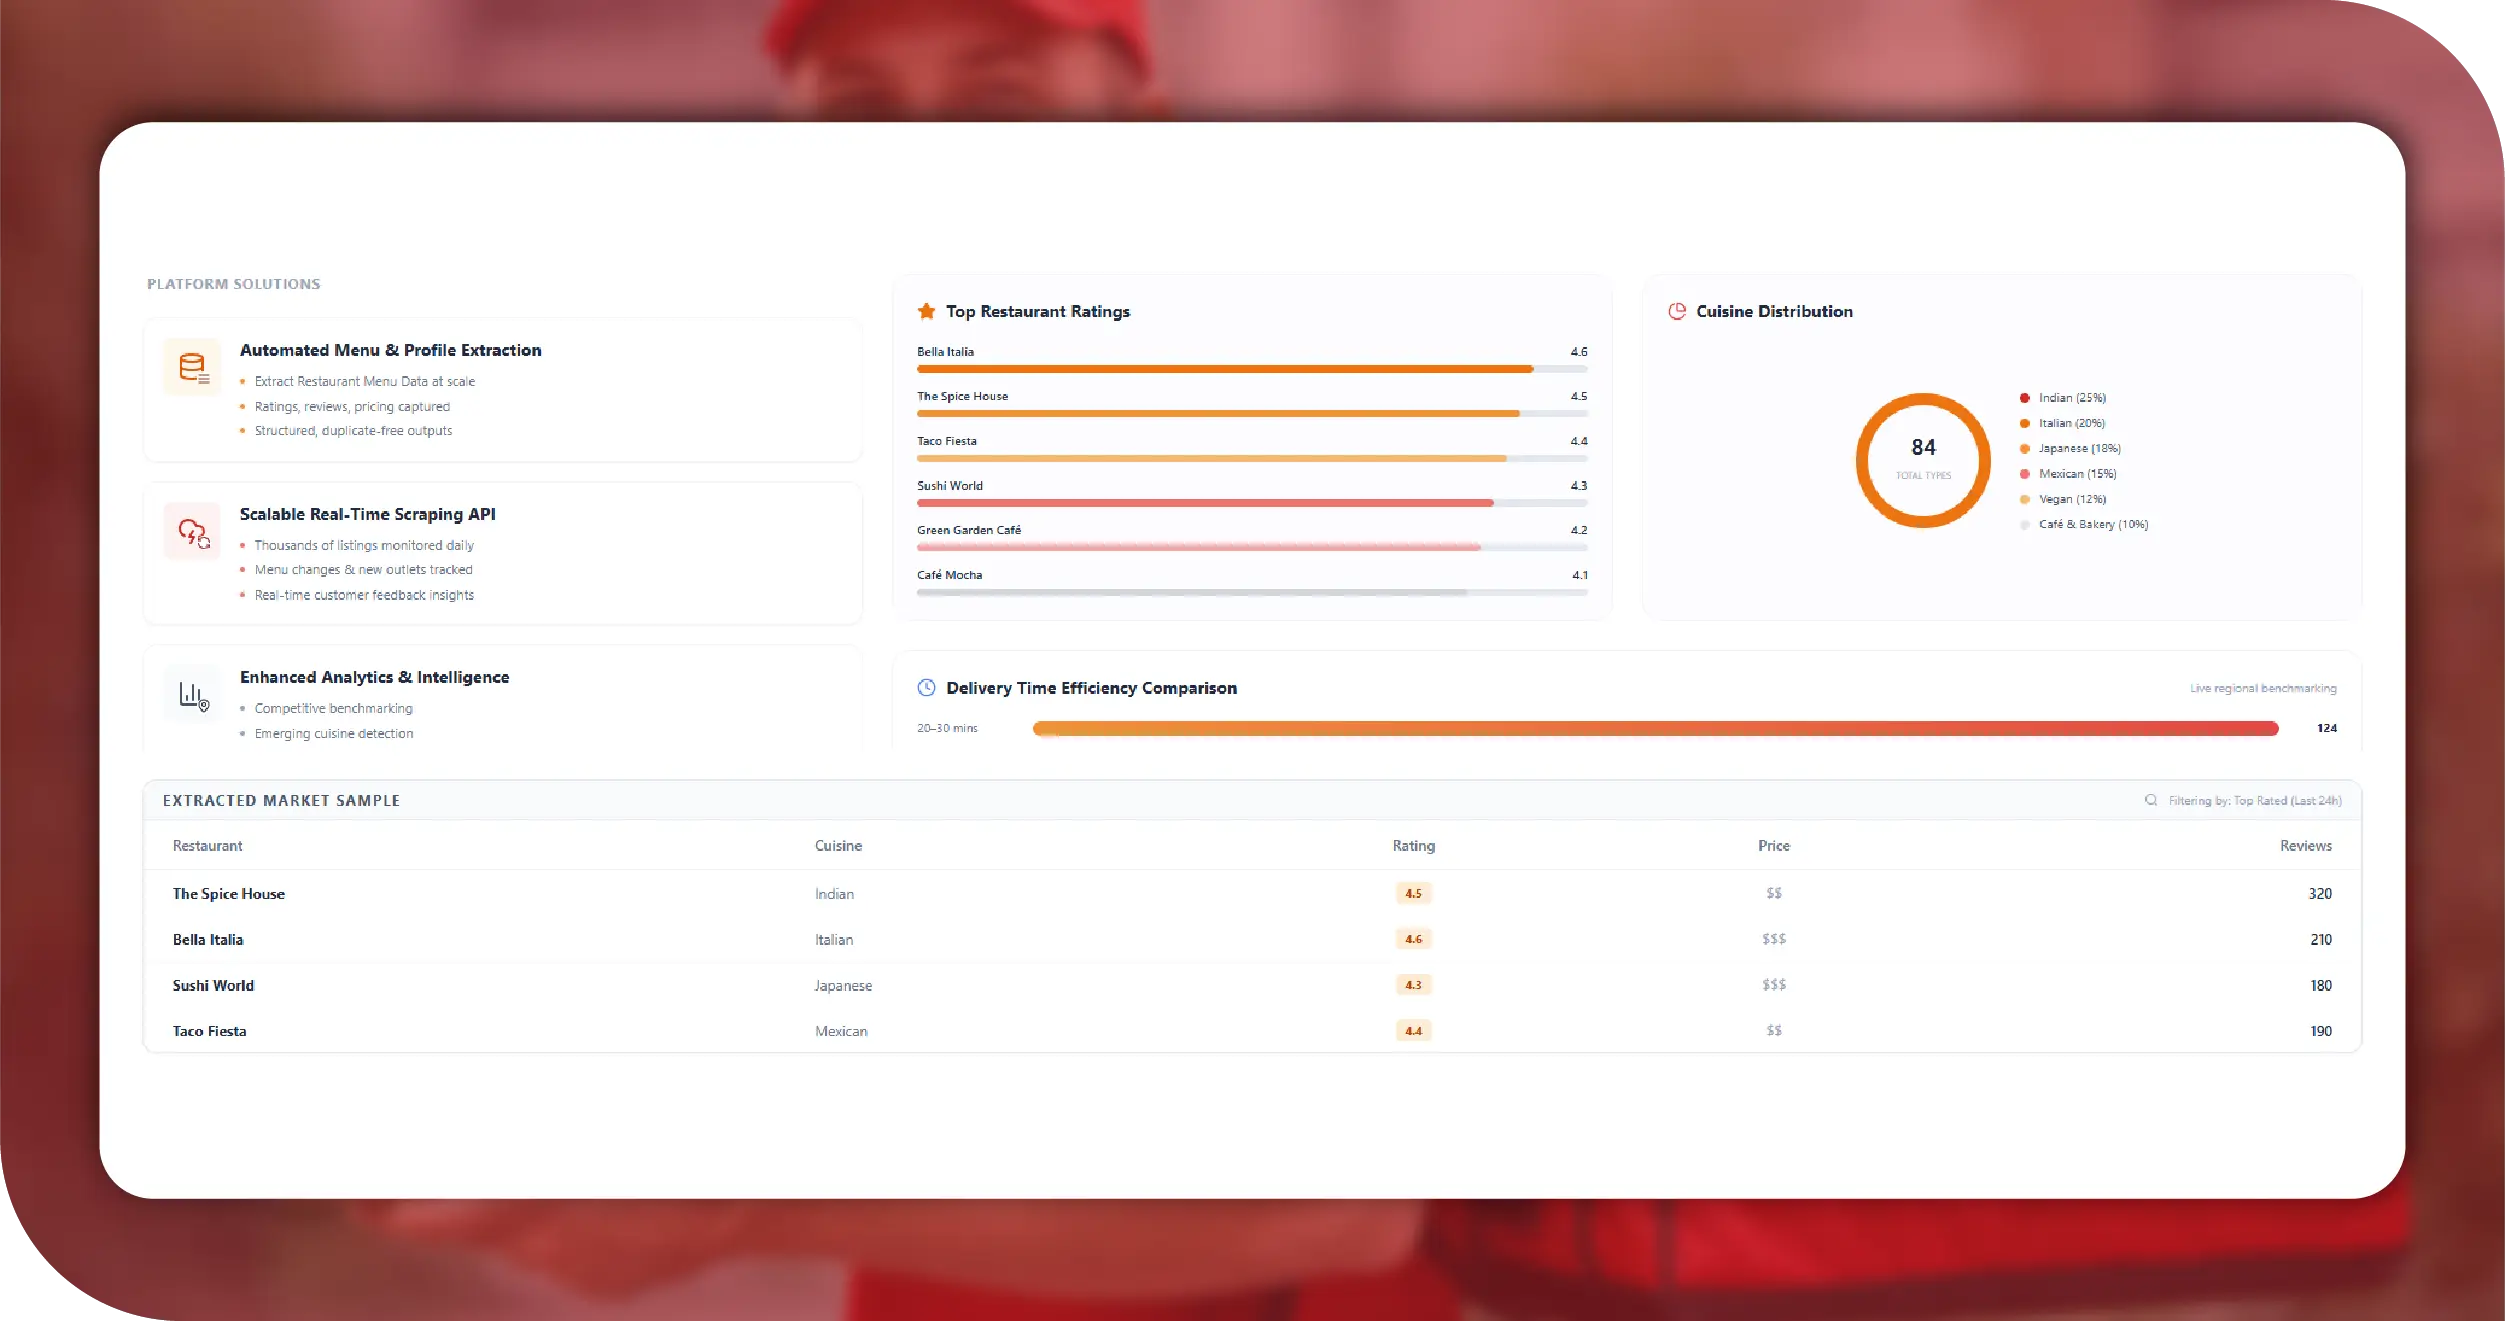The height and width of the screenshot is (1321, 2506).
Task: Click the 20–30 mins delivery bar
Action: [x=1655, y=728]
